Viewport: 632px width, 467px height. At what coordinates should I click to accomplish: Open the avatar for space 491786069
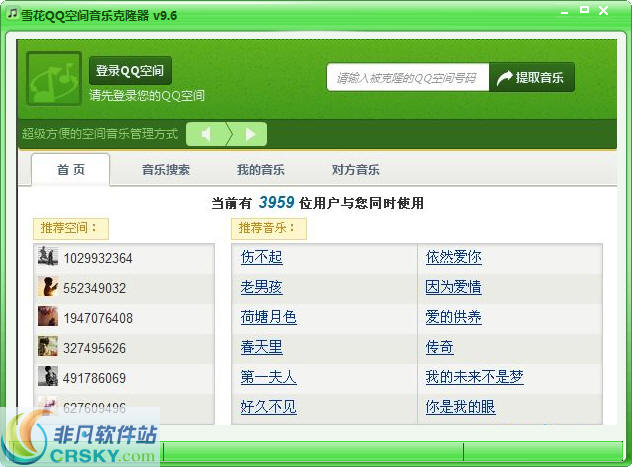pyautogui.click(x=48, y=376)
